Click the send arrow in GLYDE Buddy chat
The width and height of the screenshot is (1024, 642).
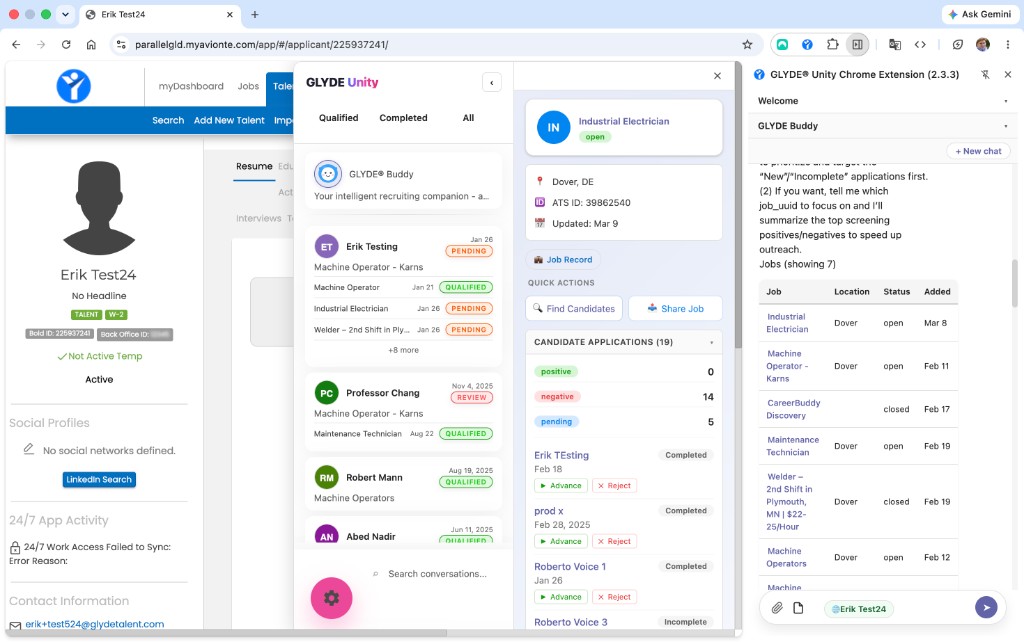click(986, 607)
